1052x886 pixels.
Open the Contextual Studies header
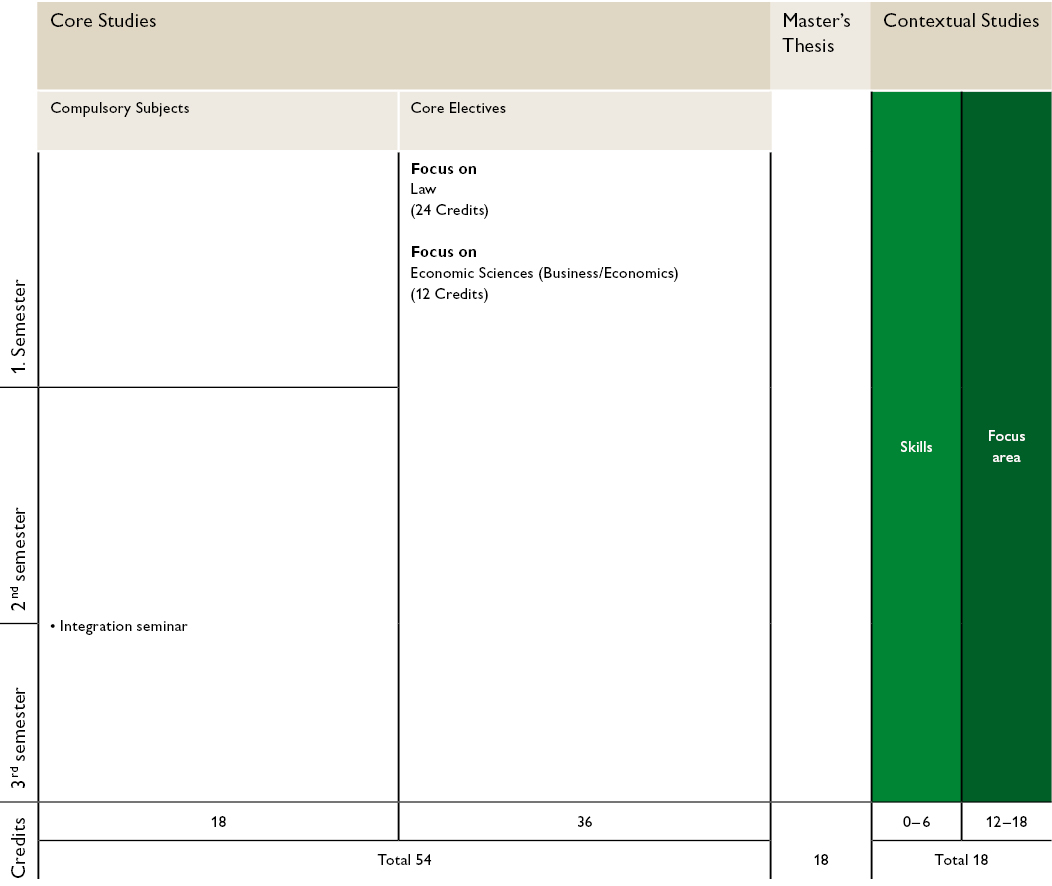click(960, 21)
